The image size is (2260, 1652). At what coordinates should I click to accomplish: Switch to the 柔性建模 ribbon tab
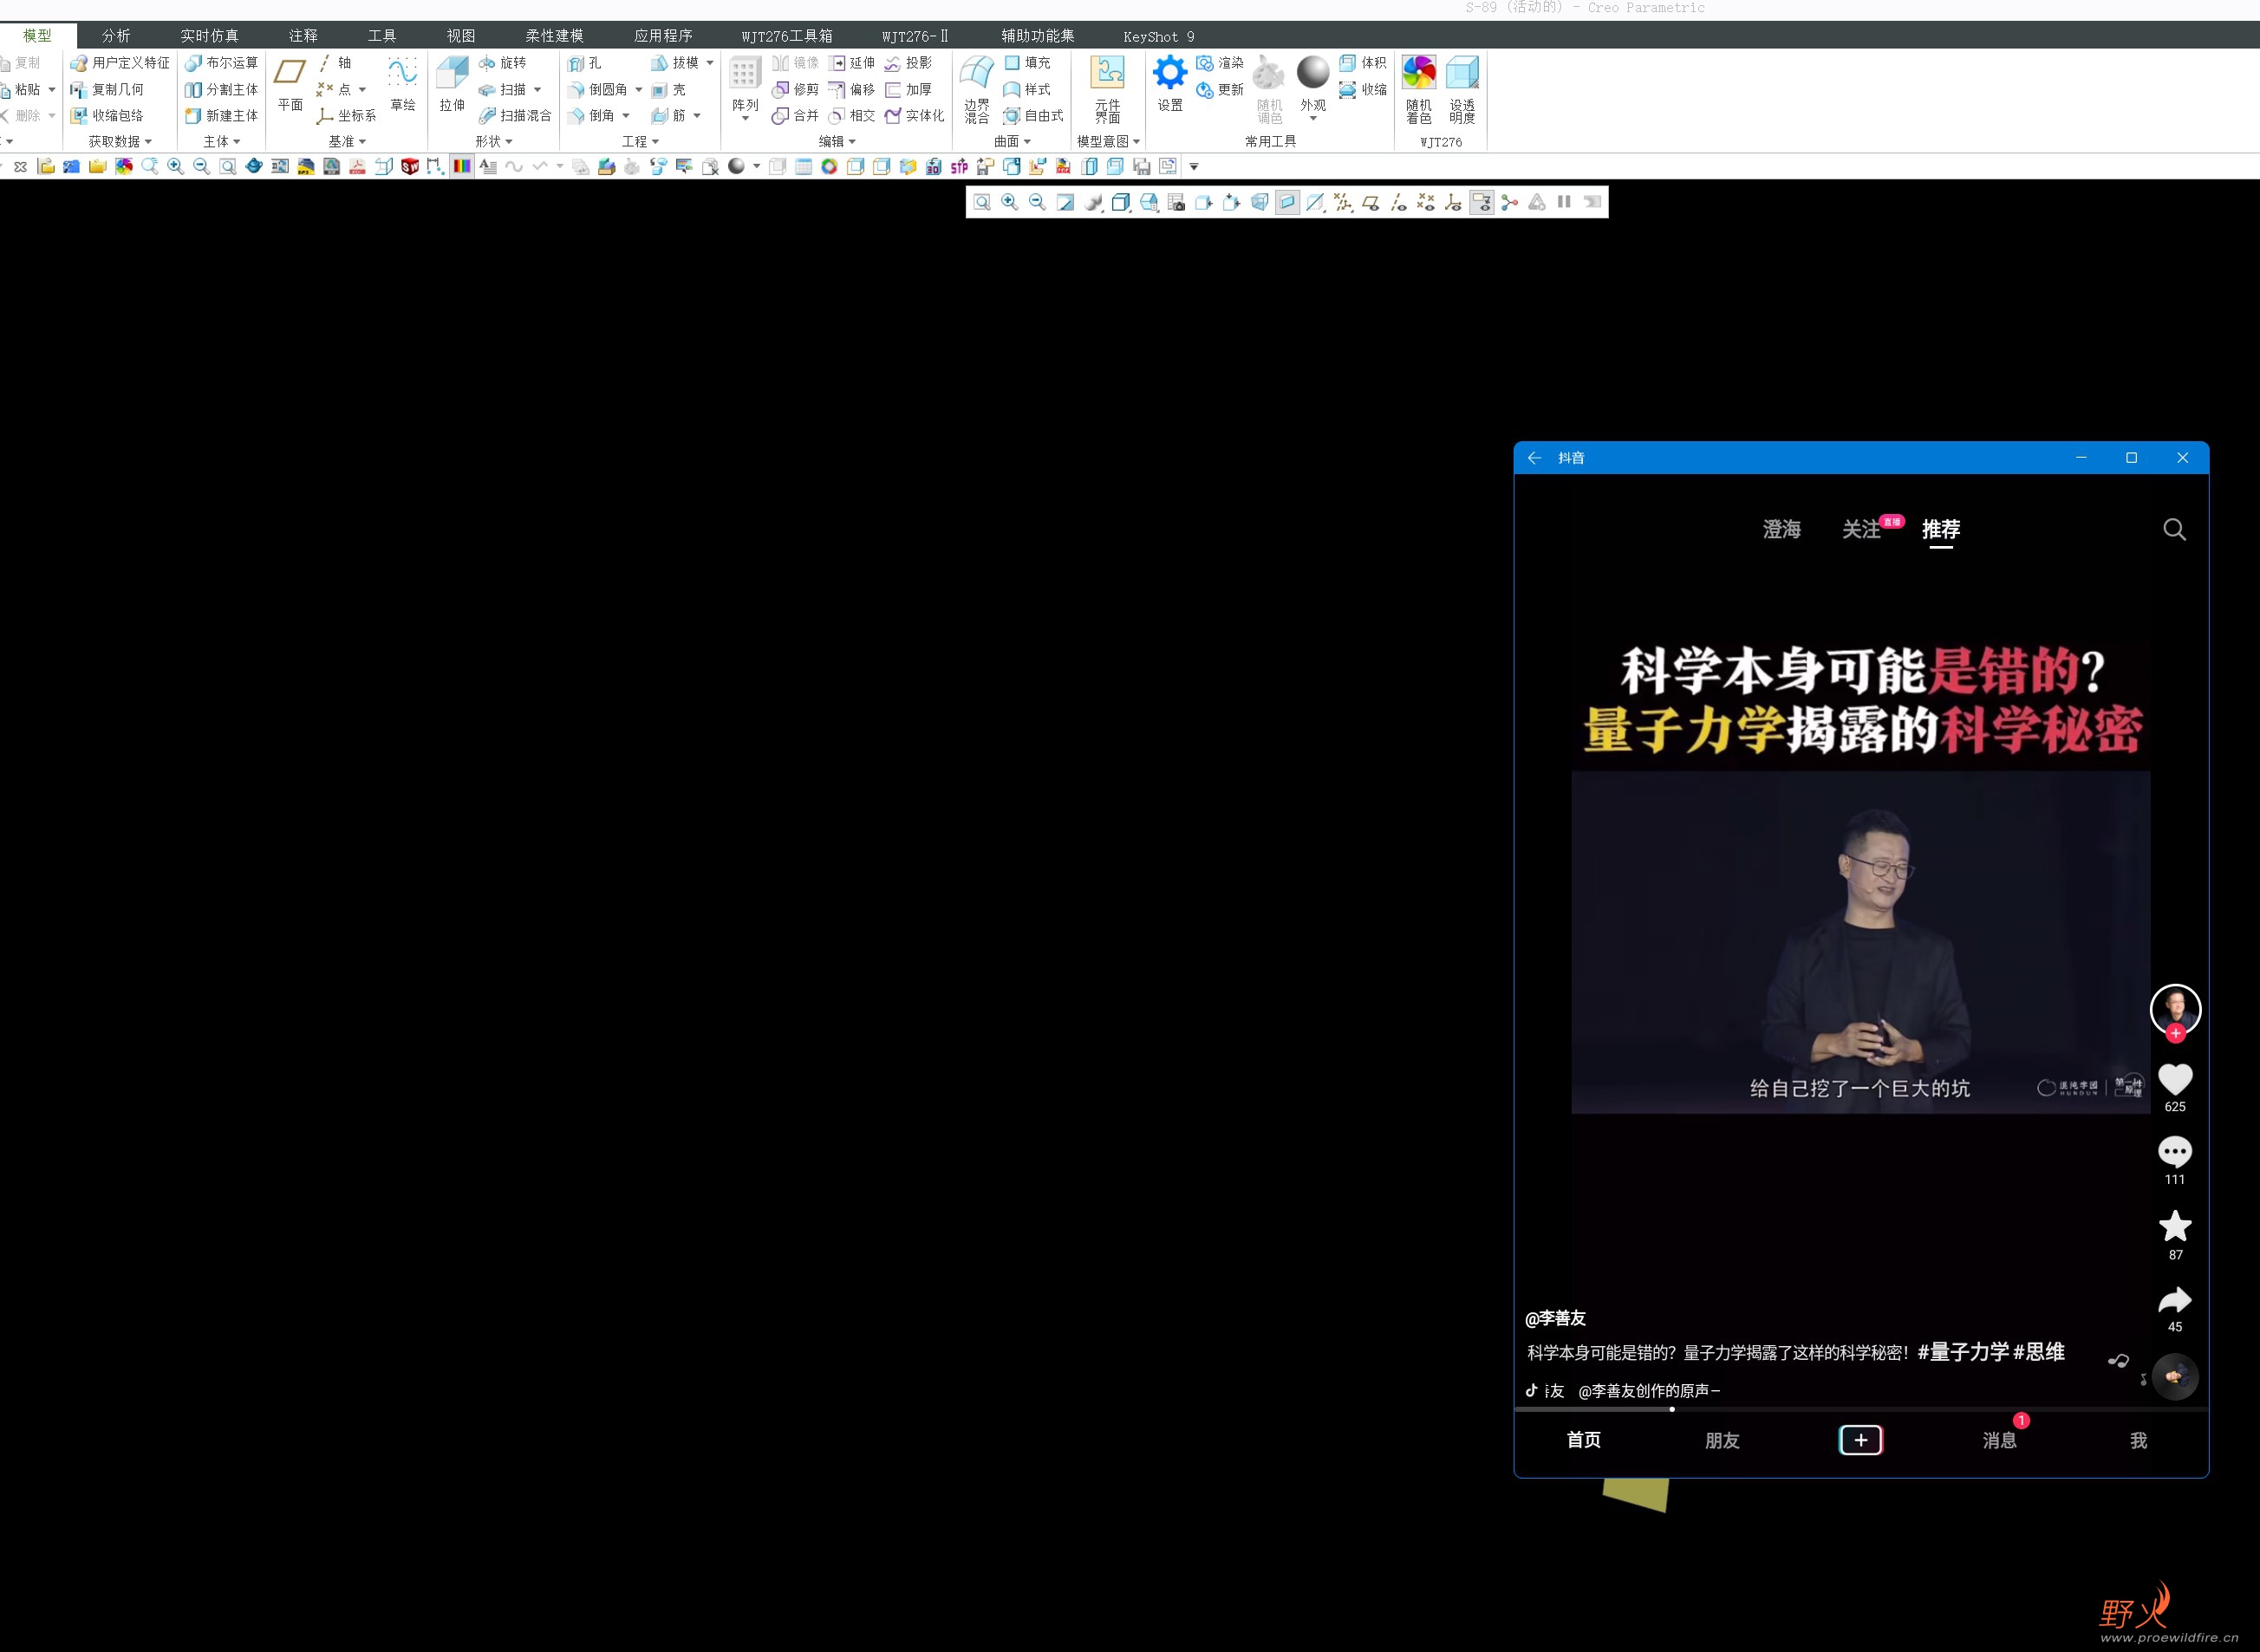[x=554, y=36]
